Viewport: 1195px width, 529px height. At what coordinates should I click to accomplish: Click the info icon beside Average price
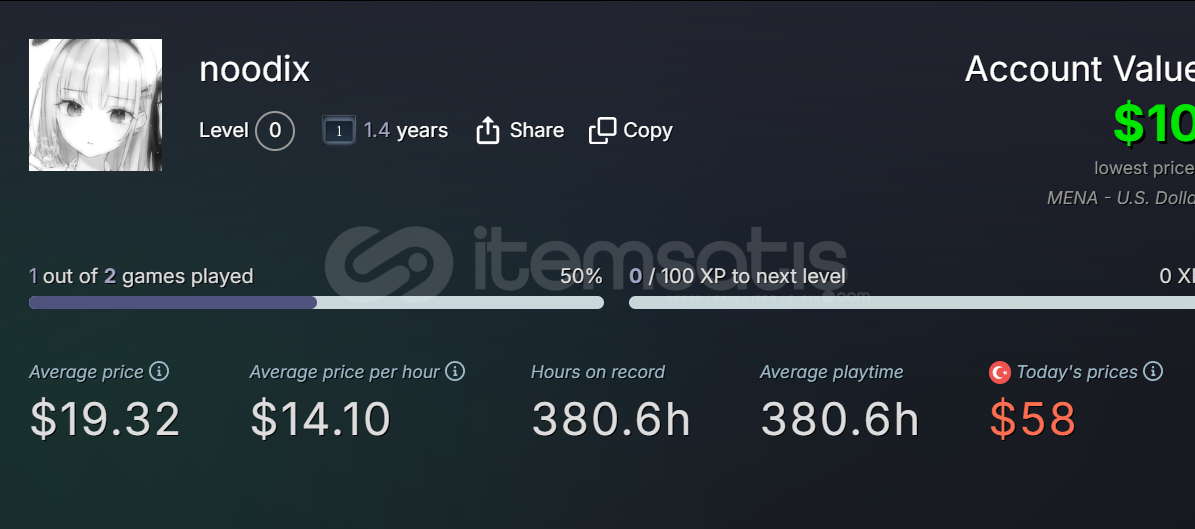point(159,371)
